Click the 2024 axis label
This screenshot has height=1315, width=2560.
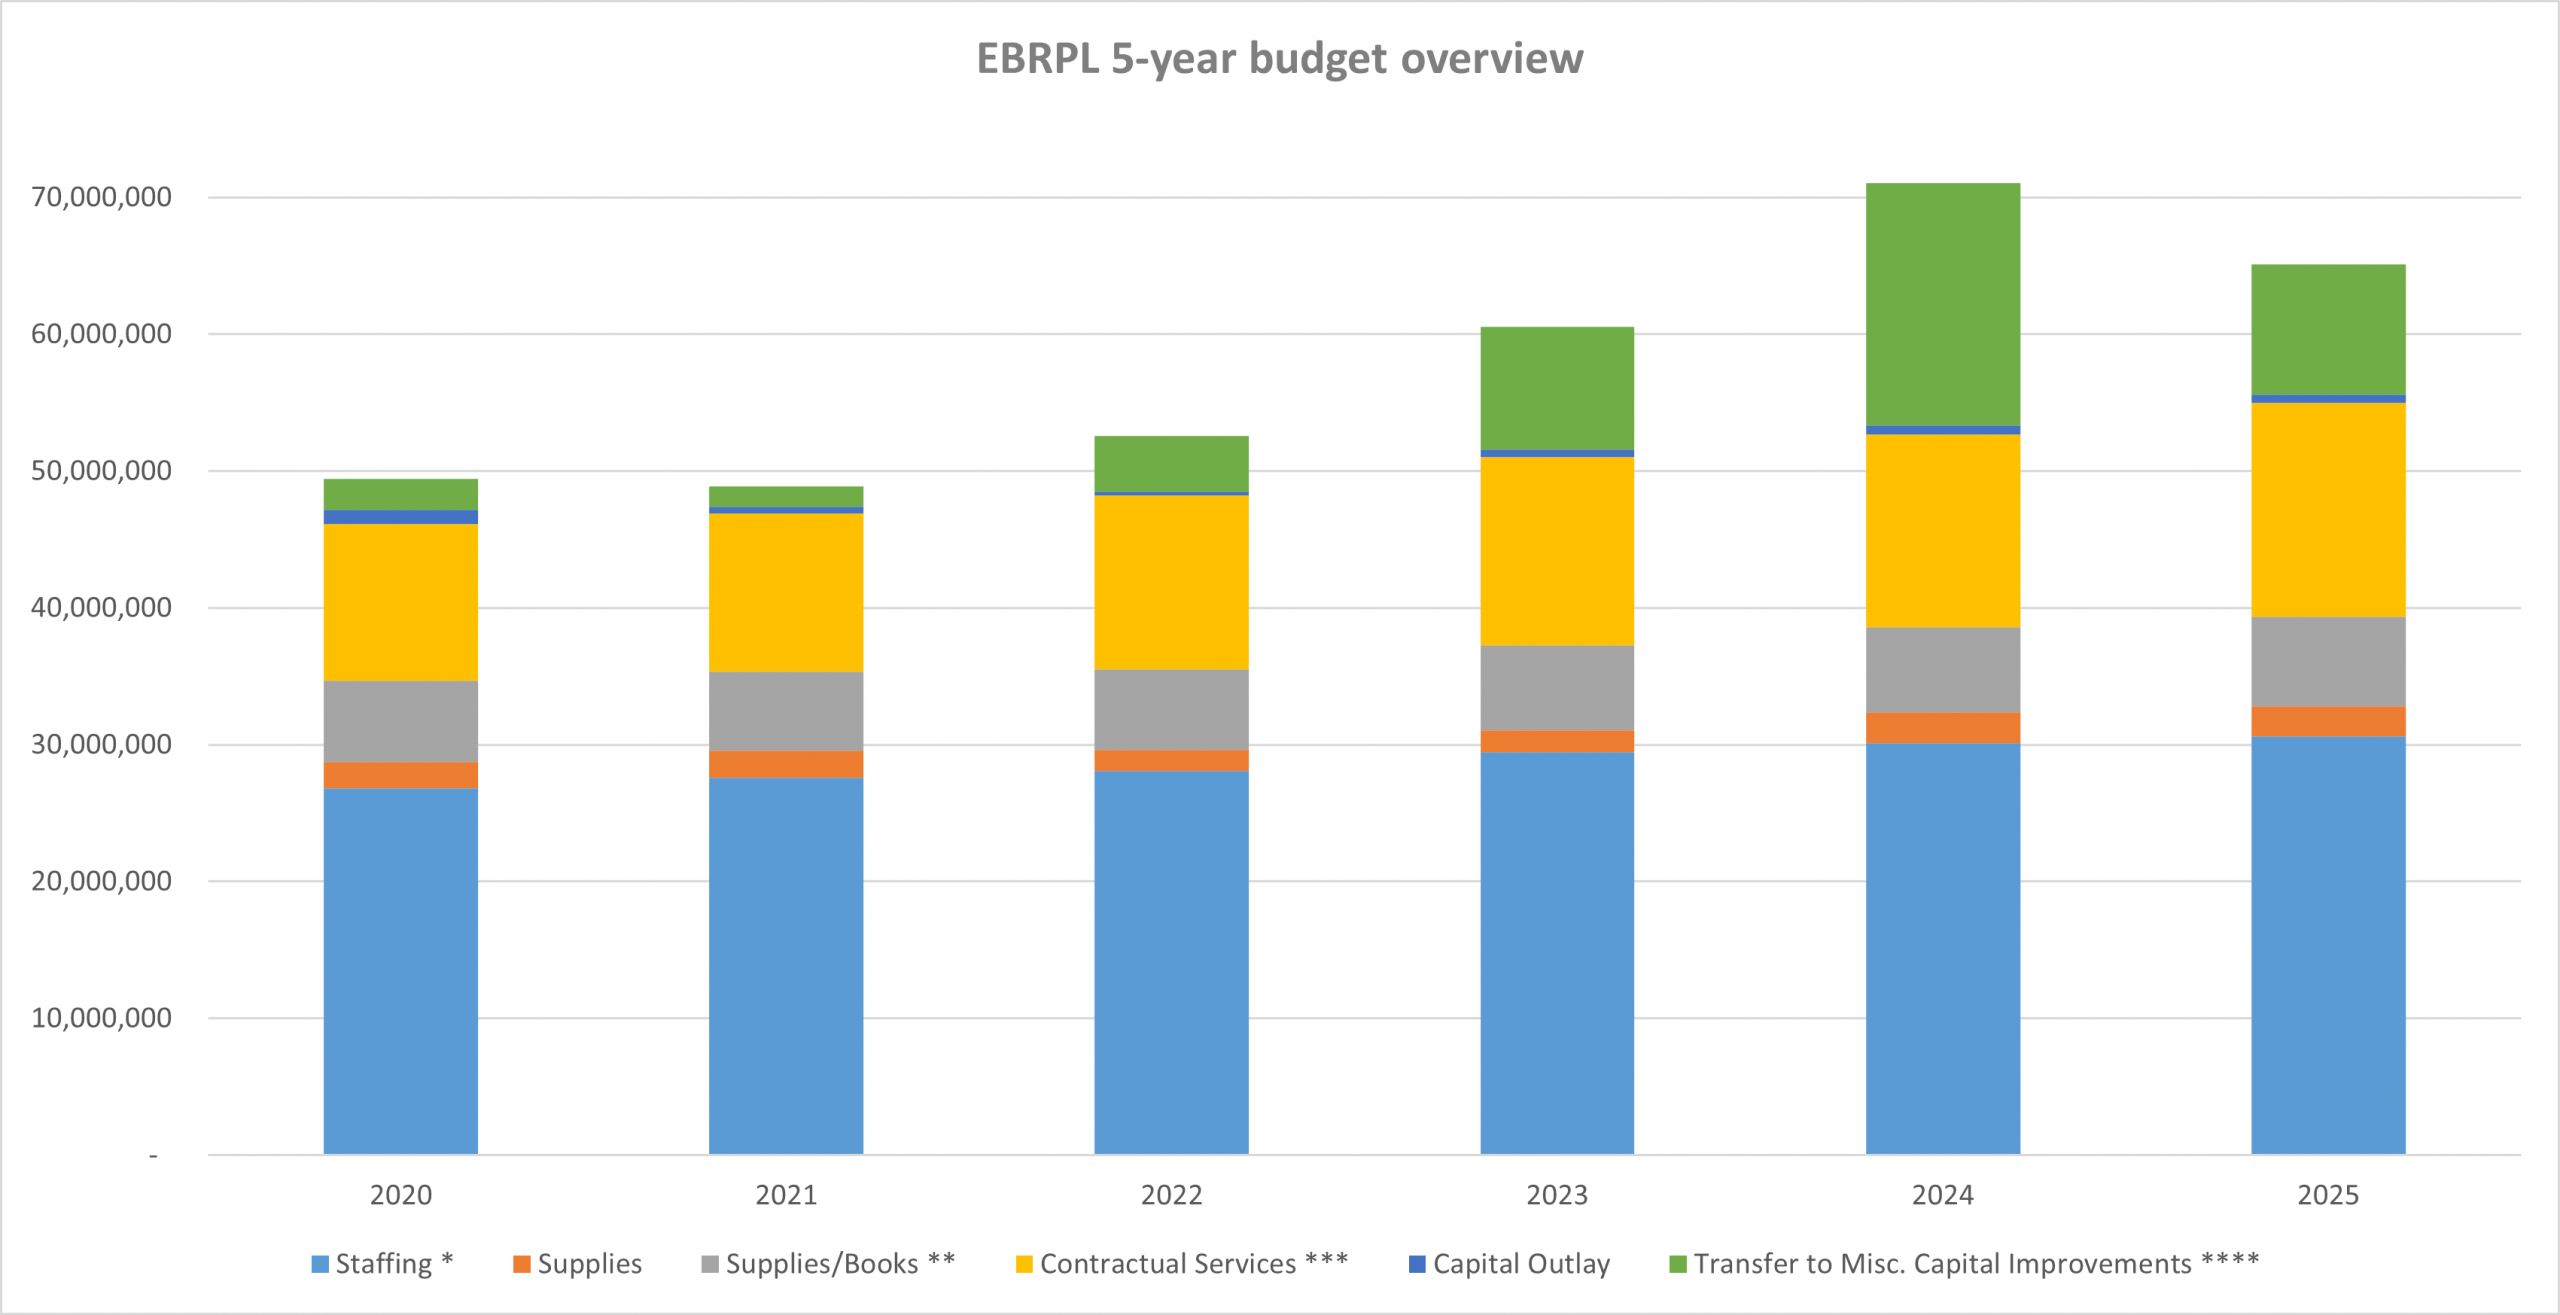pos(1943,1195)
